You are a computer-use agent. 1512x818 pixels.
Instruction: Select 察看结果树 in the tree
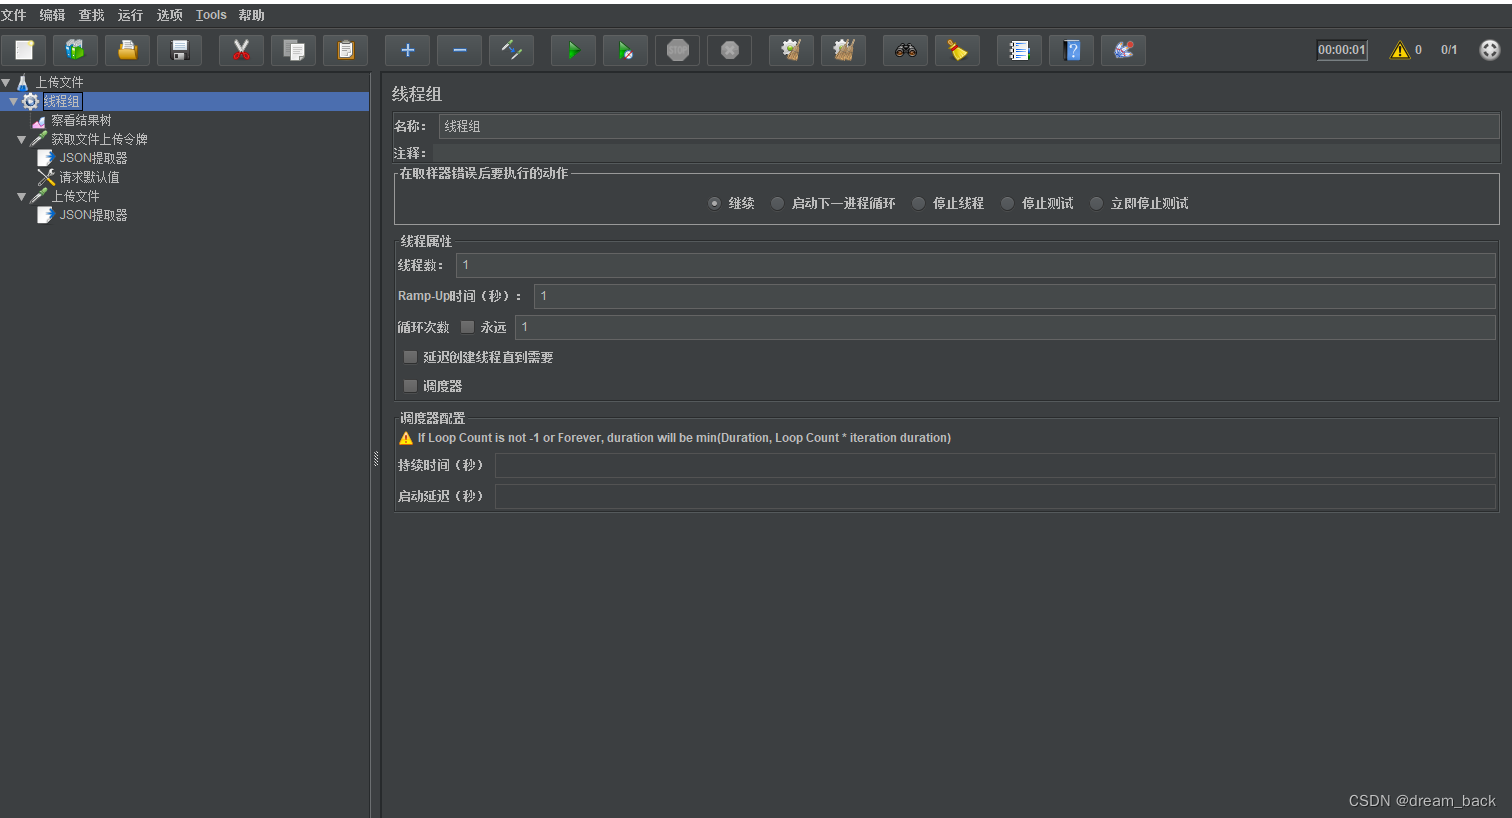click(x=81, y=121)
